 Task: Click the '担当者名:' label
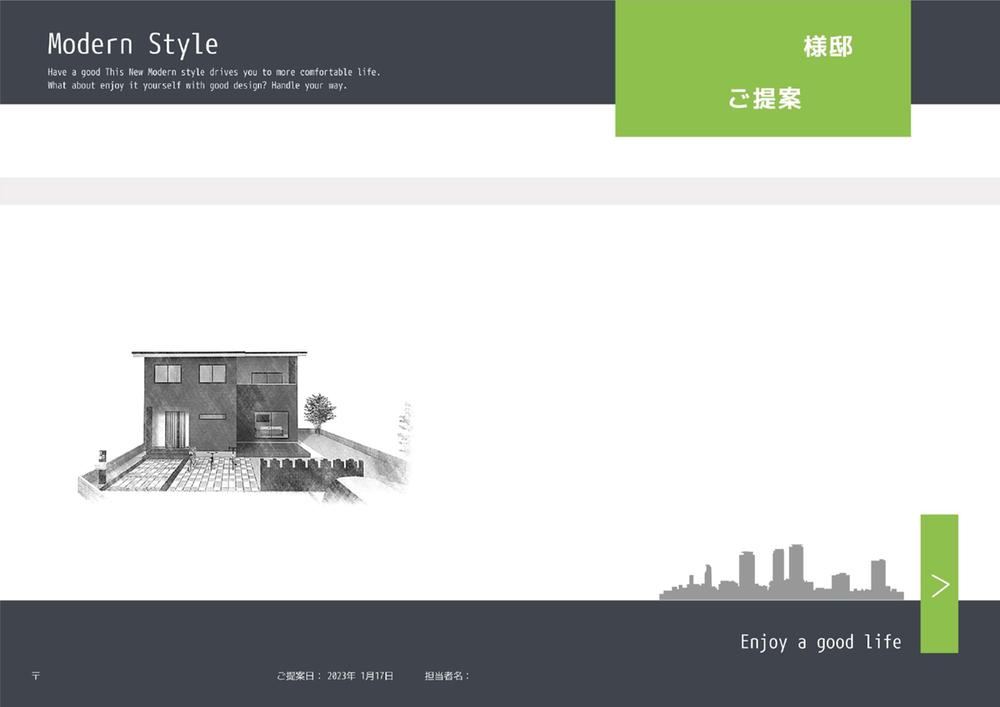447,676
